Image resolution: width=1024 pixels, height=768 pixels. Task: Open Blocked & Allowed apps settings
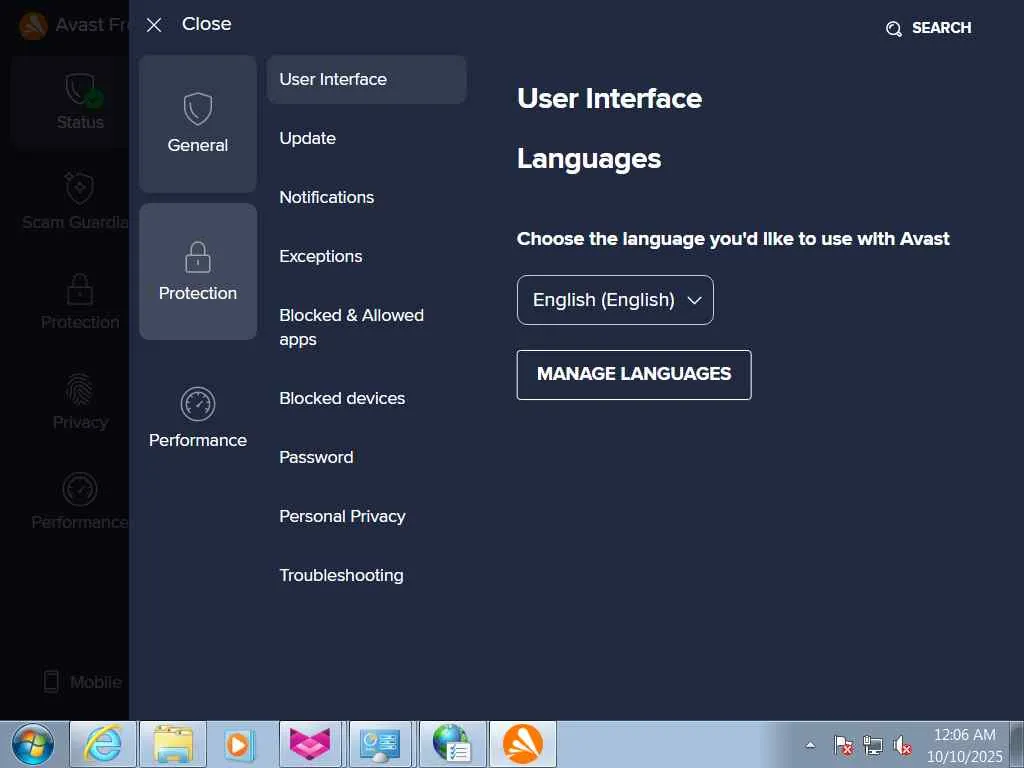(351, 327)
